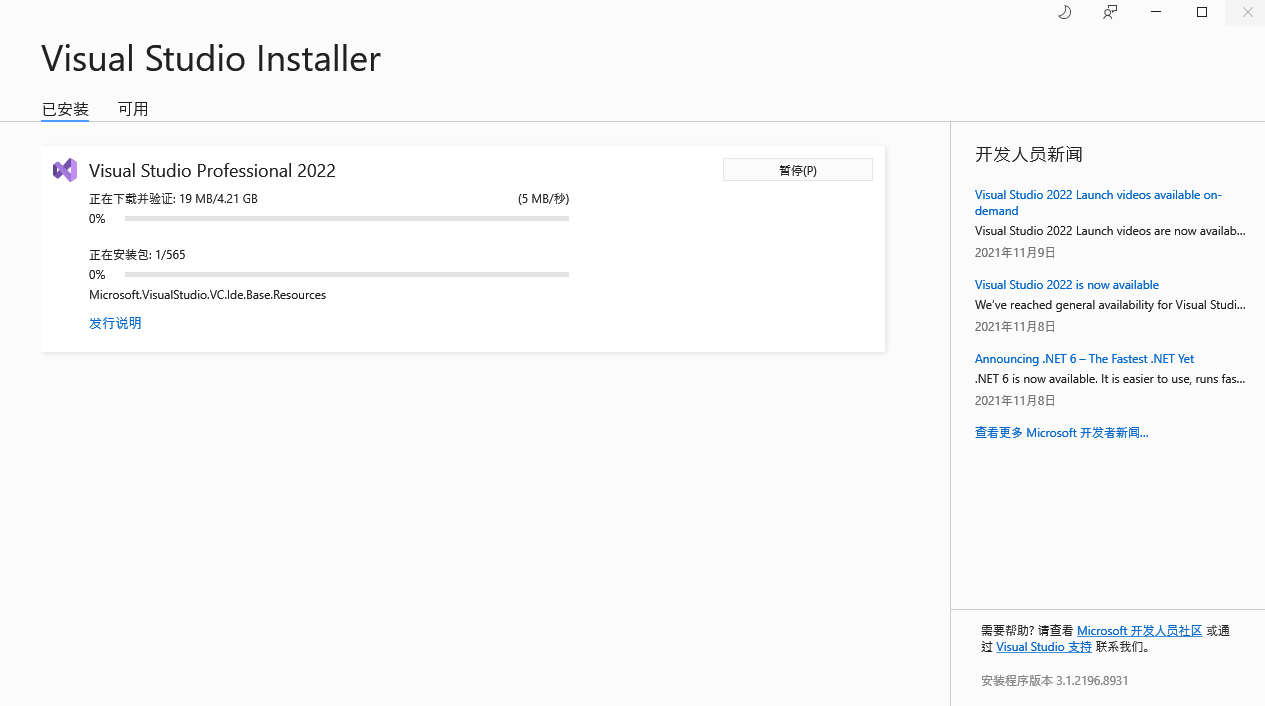Toggle the dark theme moon icon
The height and width of the screenshot is (706, 1265).
[x=1064, y=12]
